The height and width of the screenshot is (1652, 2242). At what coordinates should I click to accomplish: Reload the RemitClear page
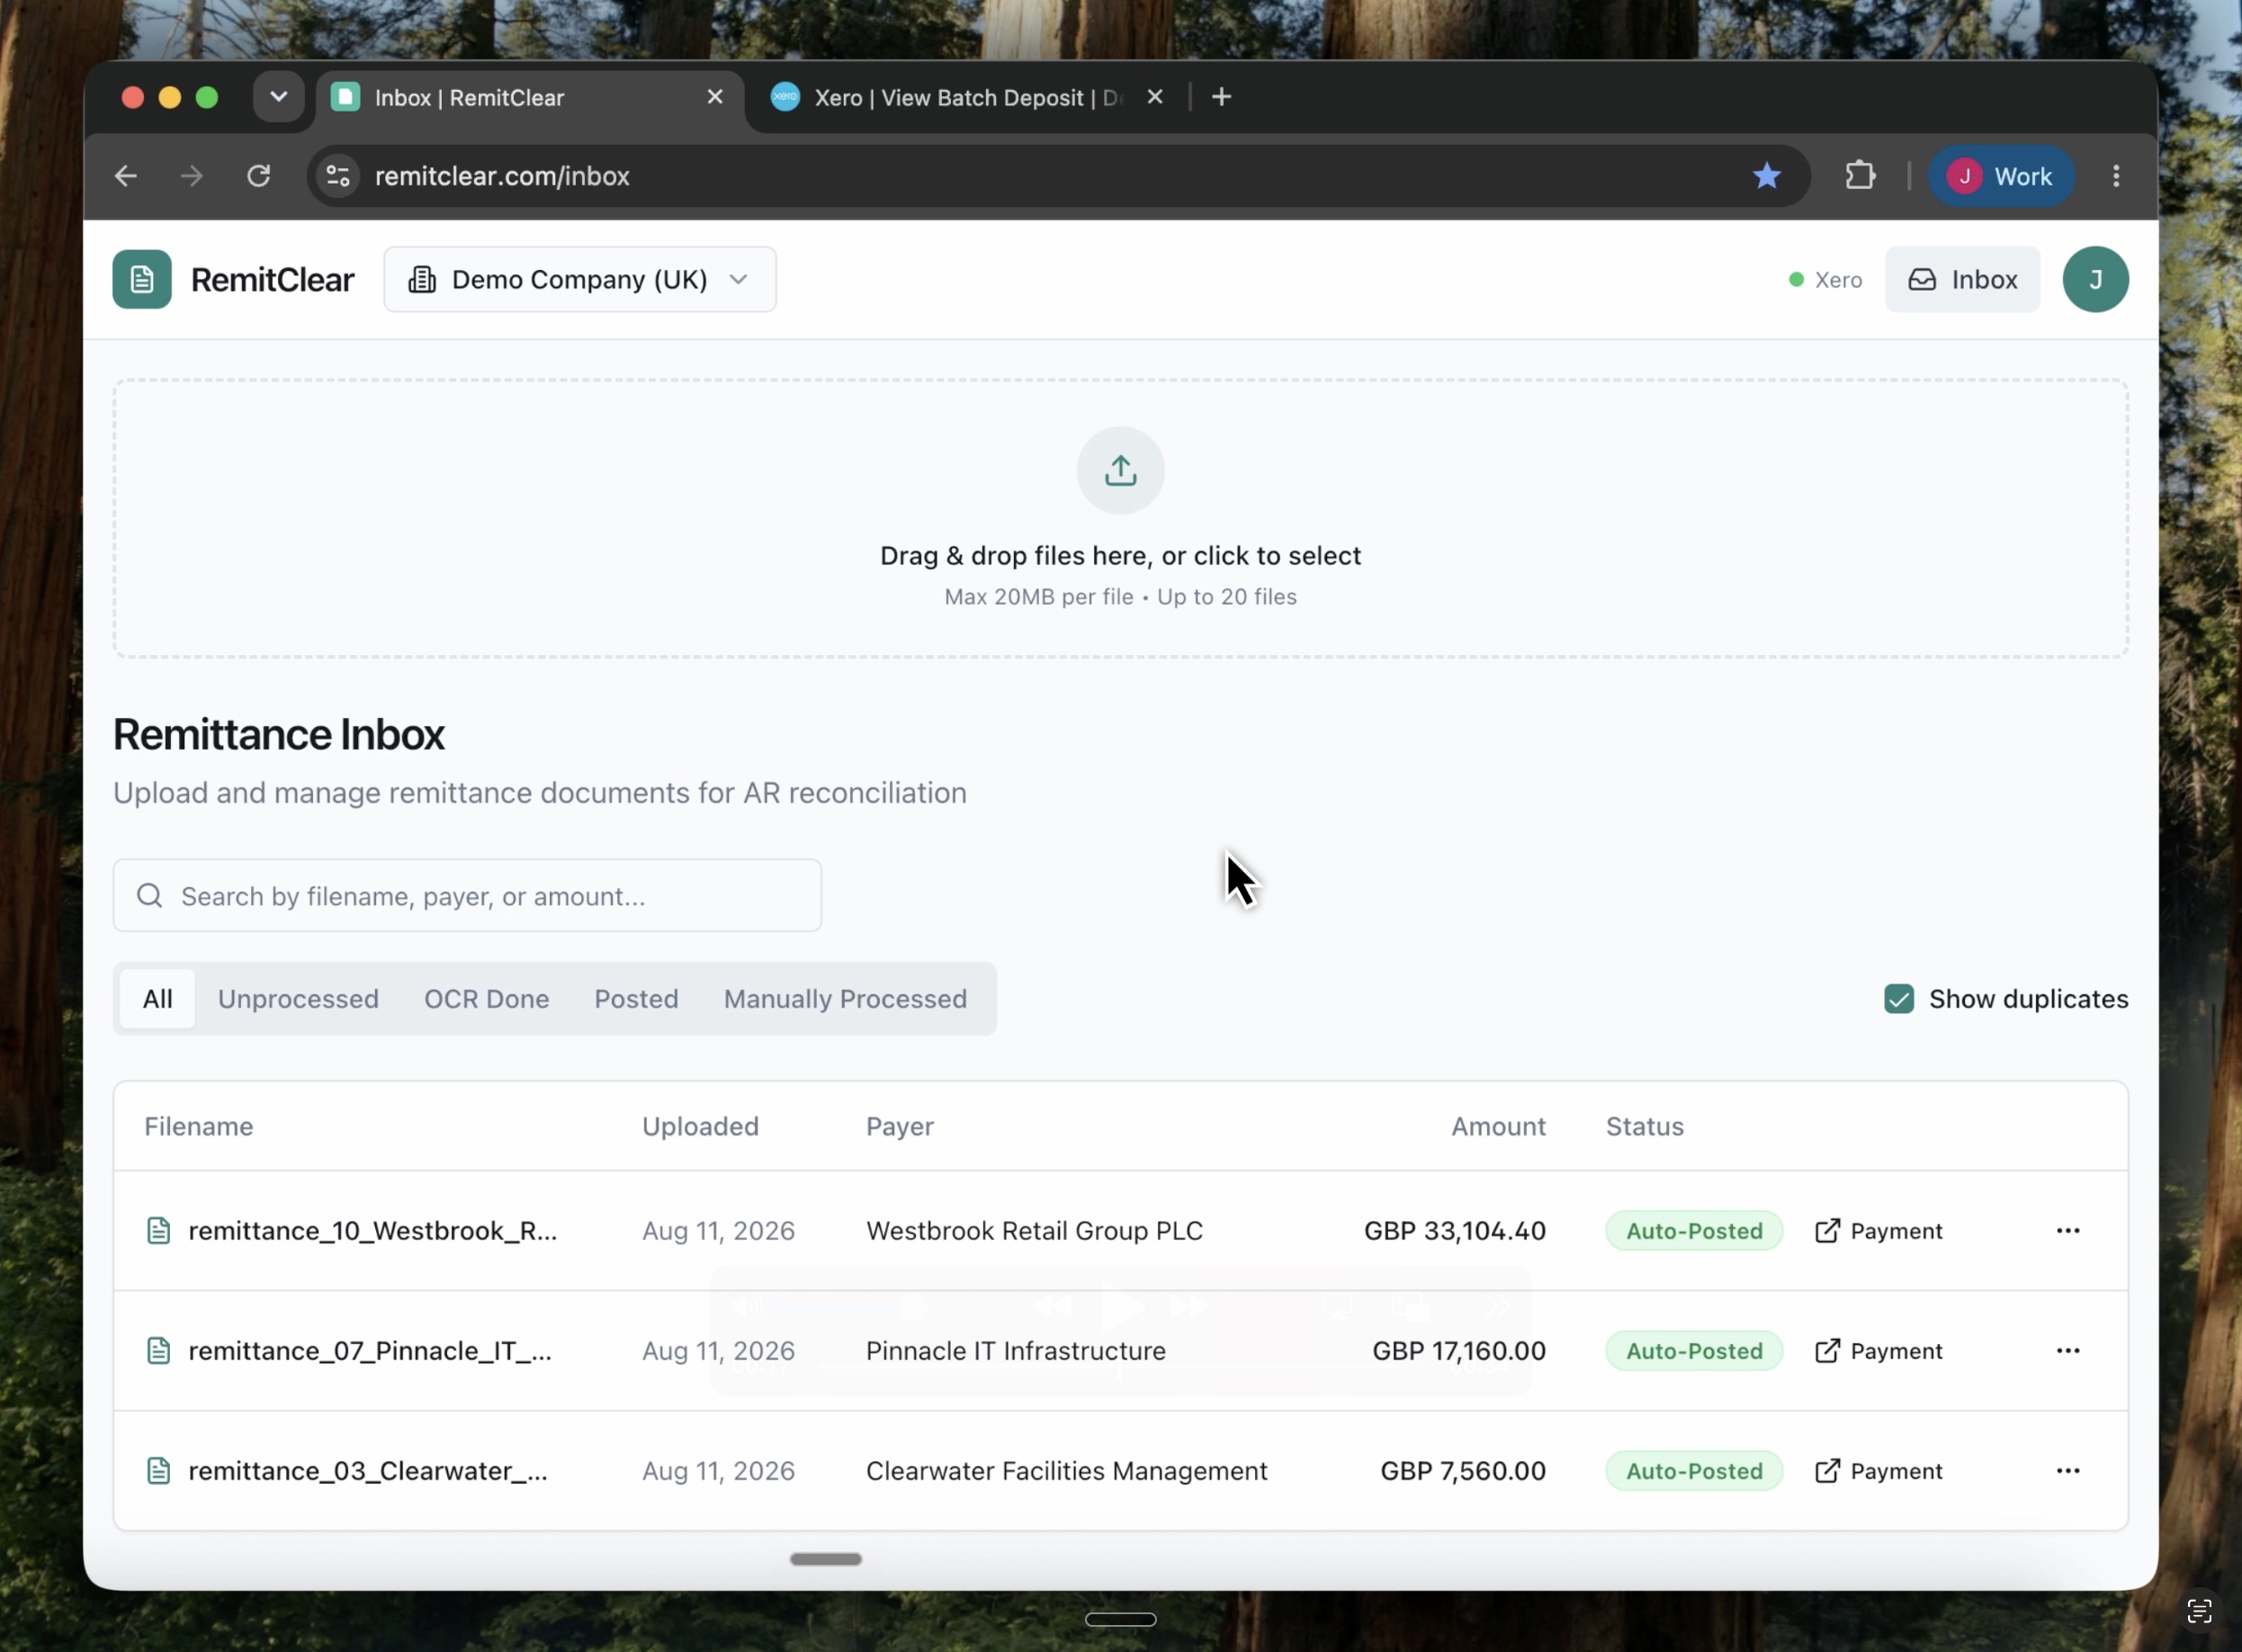coord(259,176)
